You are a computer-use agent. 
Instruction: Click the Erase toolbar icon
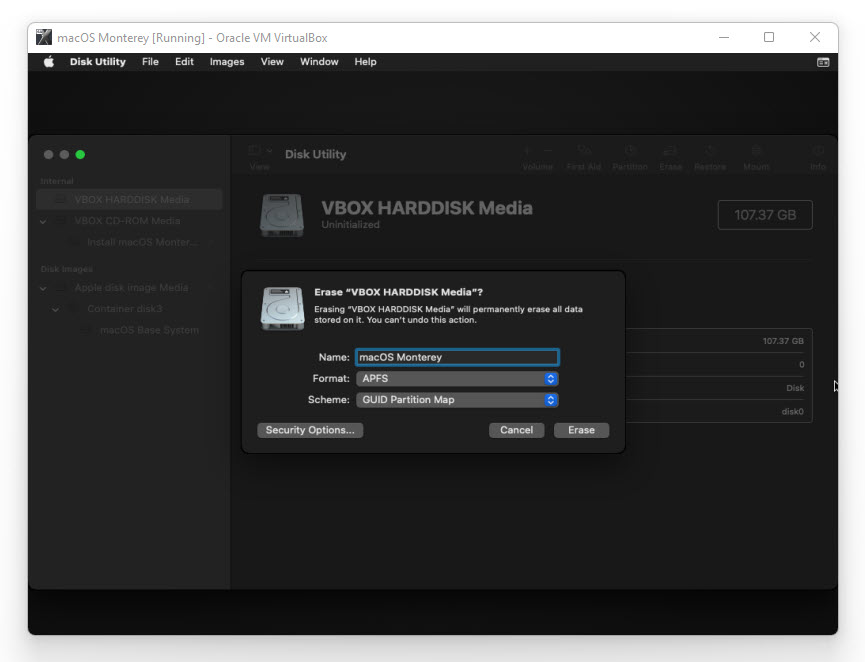pos(670,158)
